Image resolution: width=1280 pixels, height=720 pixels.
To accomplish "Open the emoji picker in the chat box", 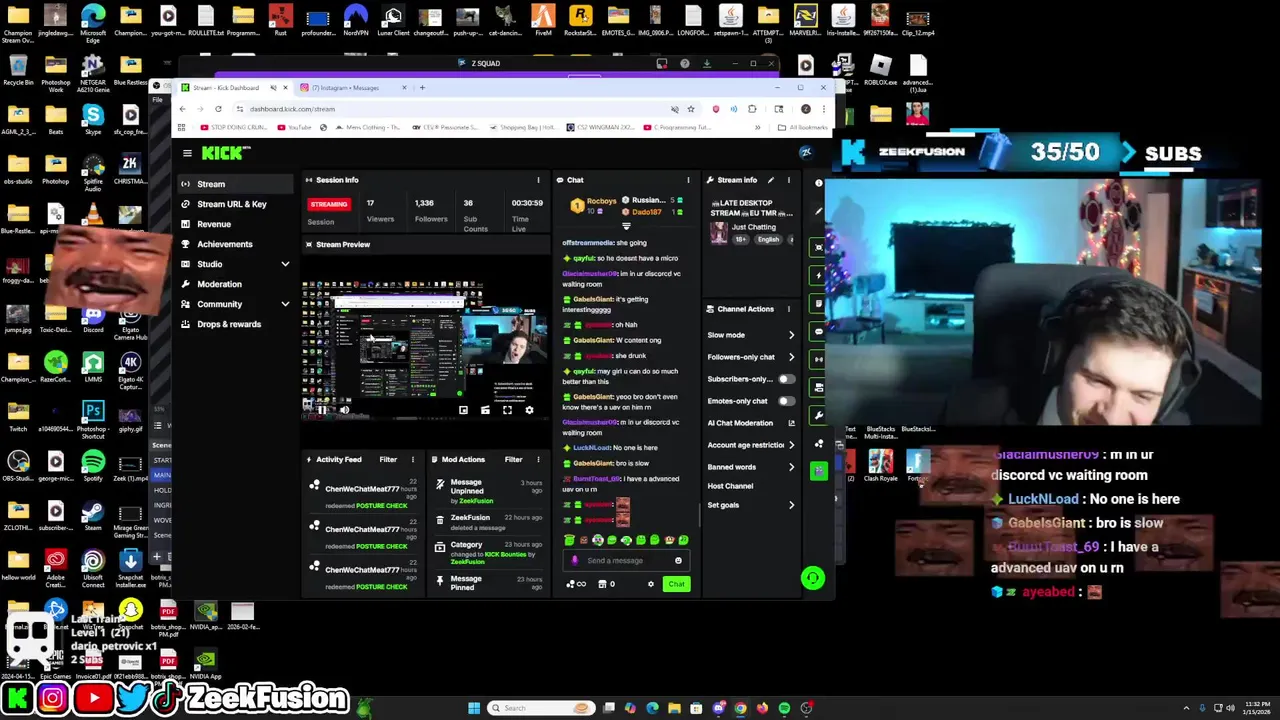I will [678, 561].
